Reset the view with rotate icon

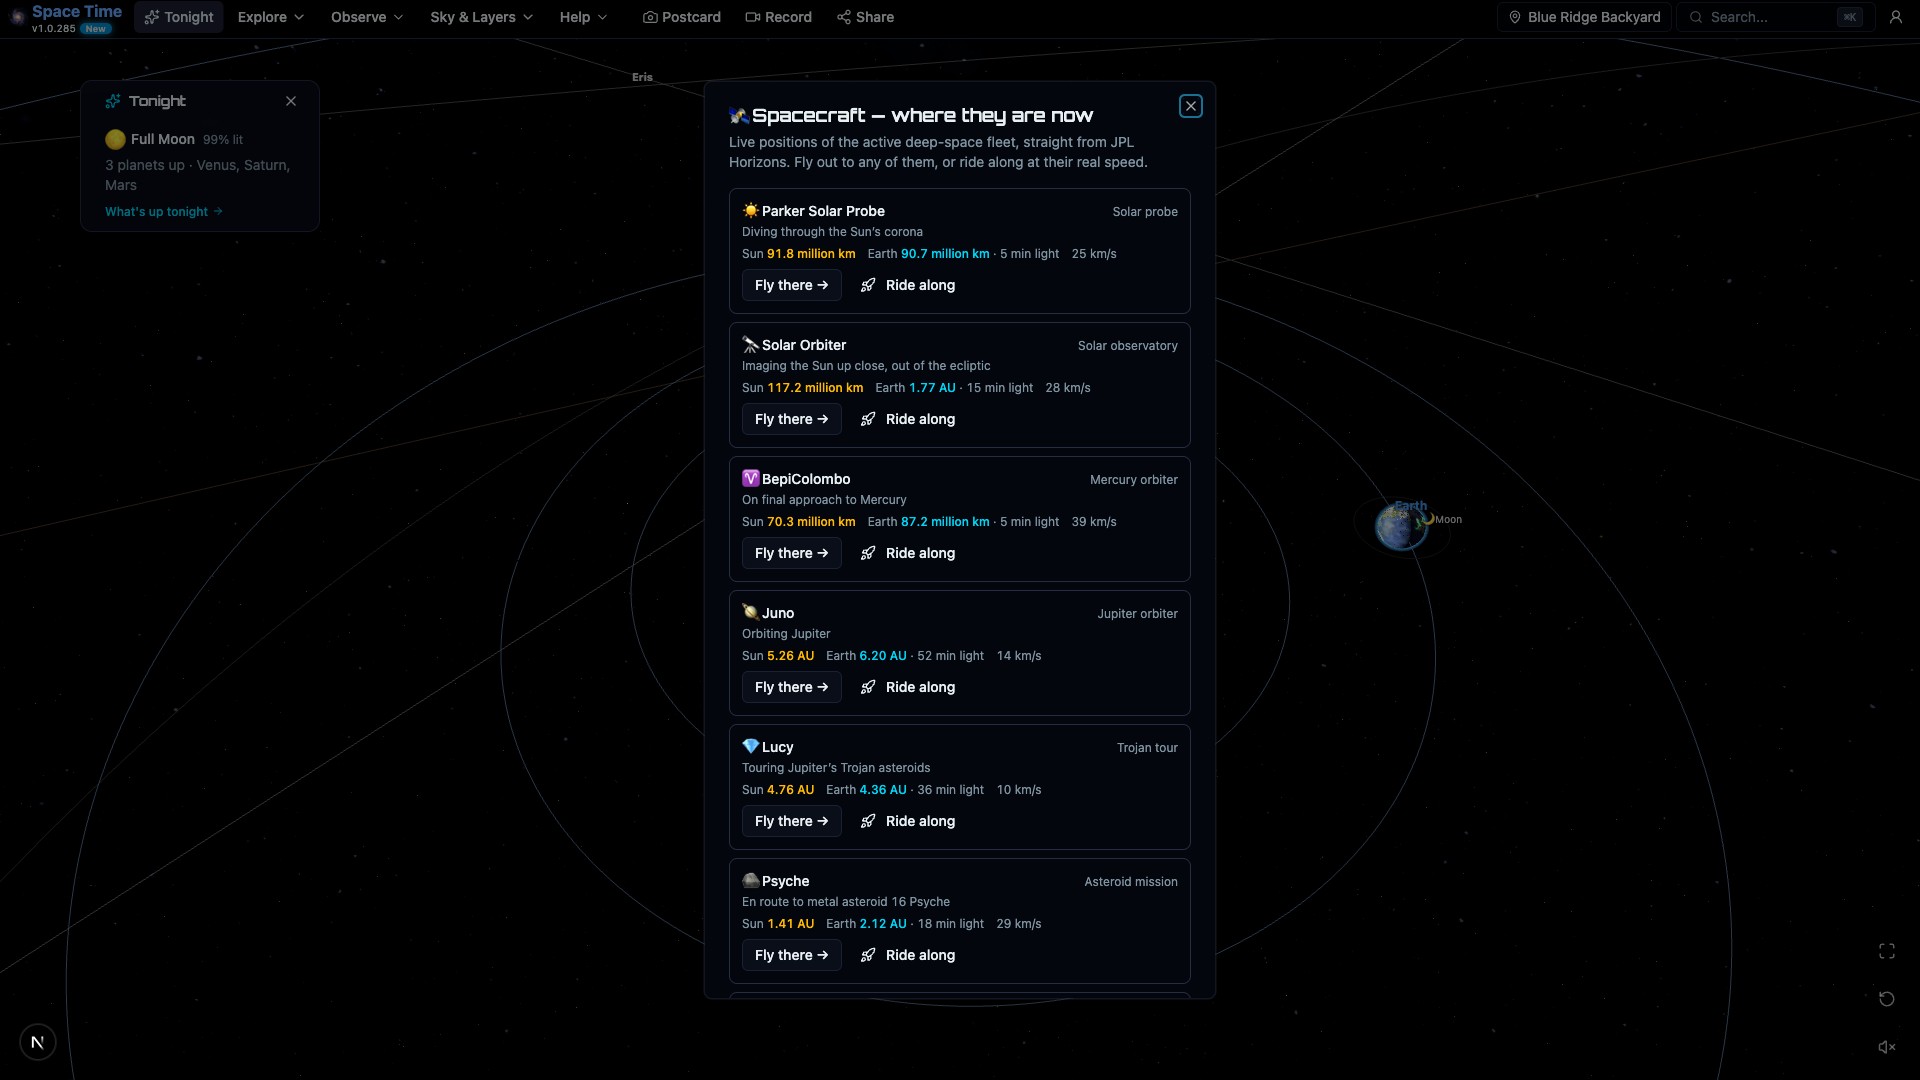pyautogui.click(x=1887, y=999)
